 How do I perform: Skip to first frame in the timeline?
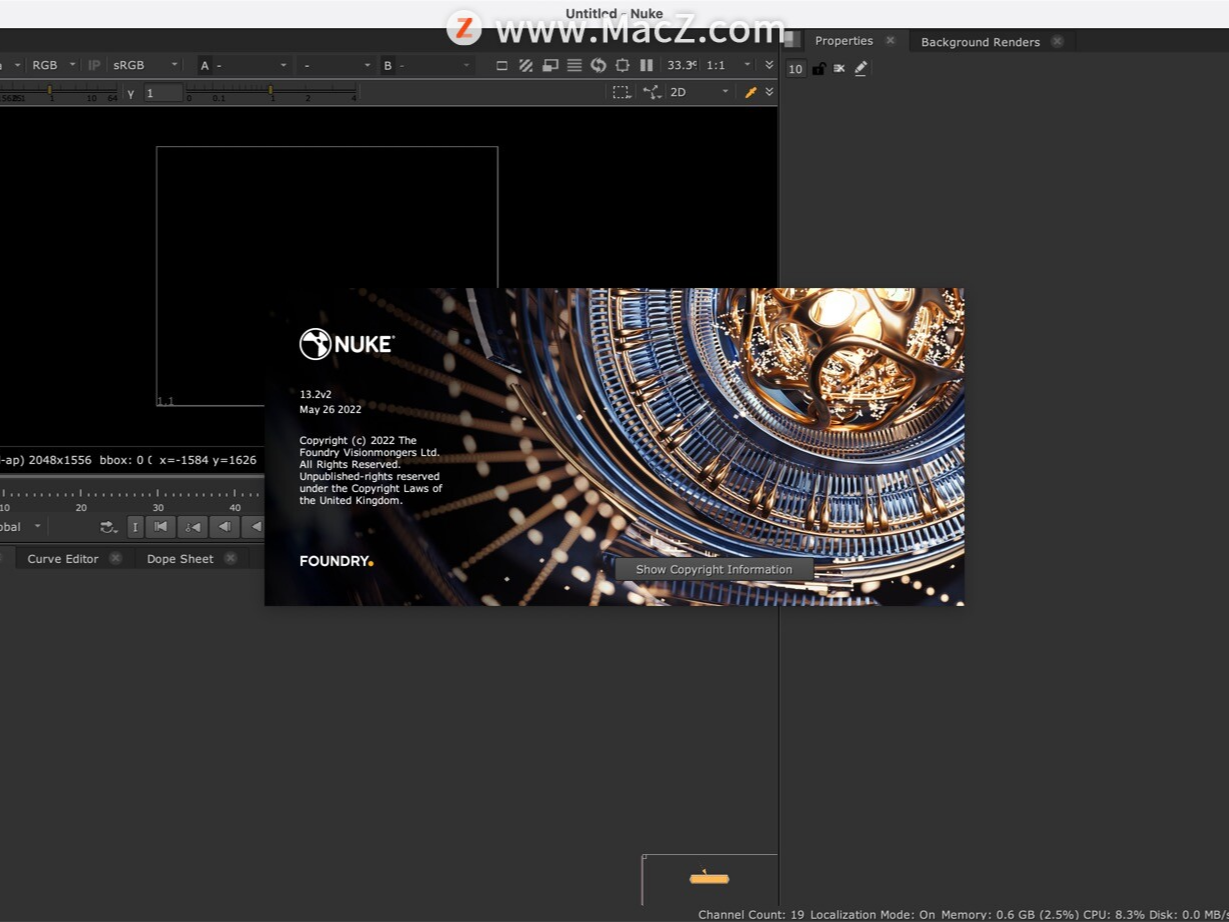[x=160, y=527]
